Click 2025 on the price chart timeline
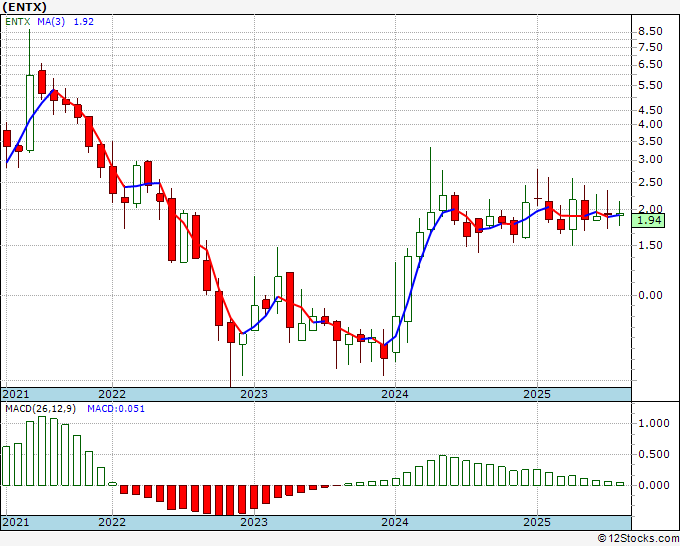Image resolution: width=680 pixels, height=546 pixels. point(537,394)
